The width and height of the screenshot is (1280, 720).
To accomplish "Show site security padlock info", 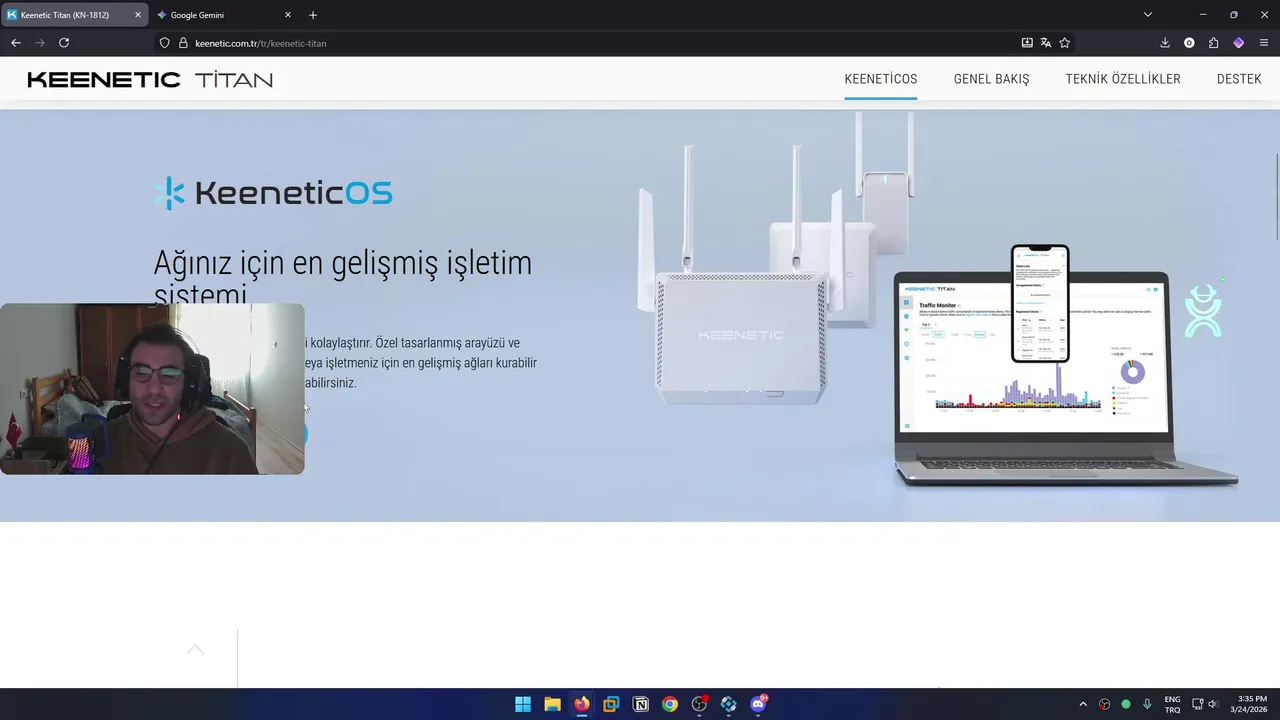I will (183, 43).
